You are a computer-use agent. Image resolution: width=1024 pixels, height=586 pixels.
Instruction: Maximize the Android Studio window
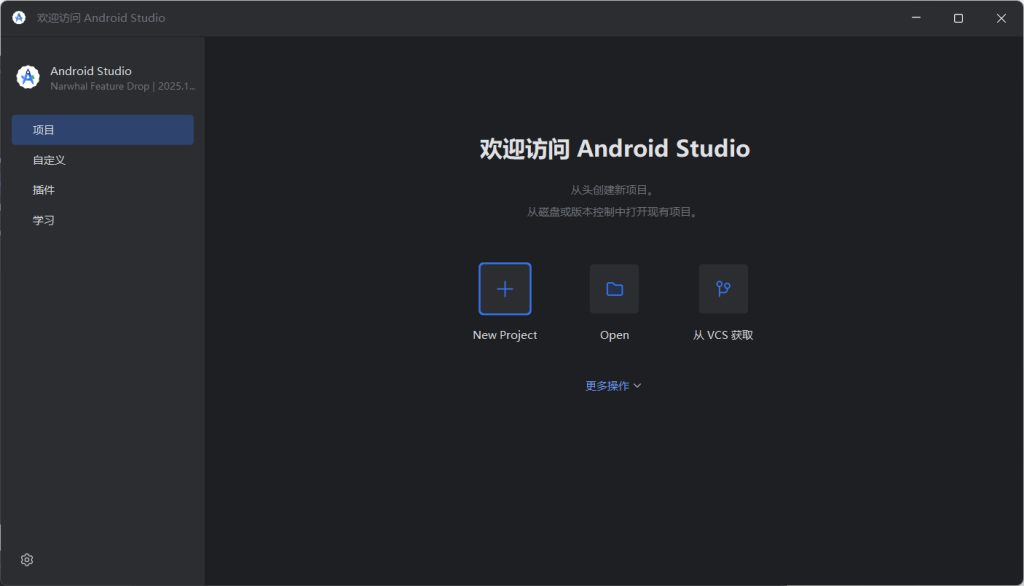[959, 18]
